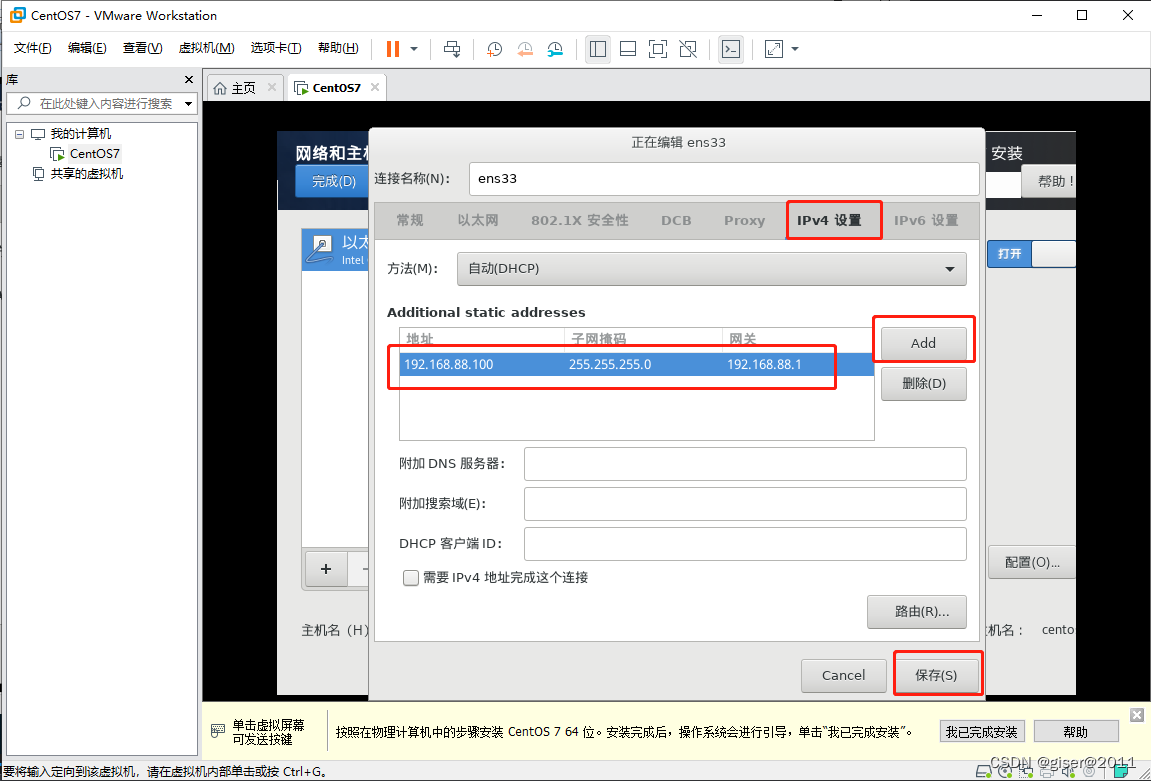Click the Unity mode icon
This screenshot has width=1151, height=781.
tap(688, 49)
